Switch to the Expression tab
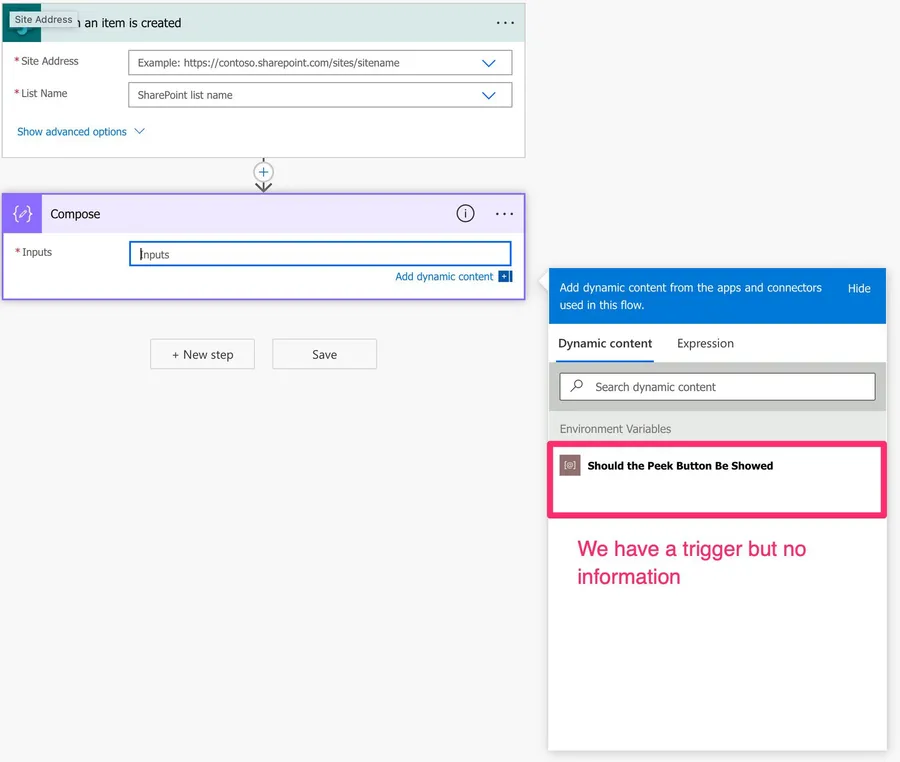The image size is (900, 762). pyautogui.click(x=705, y=344)
